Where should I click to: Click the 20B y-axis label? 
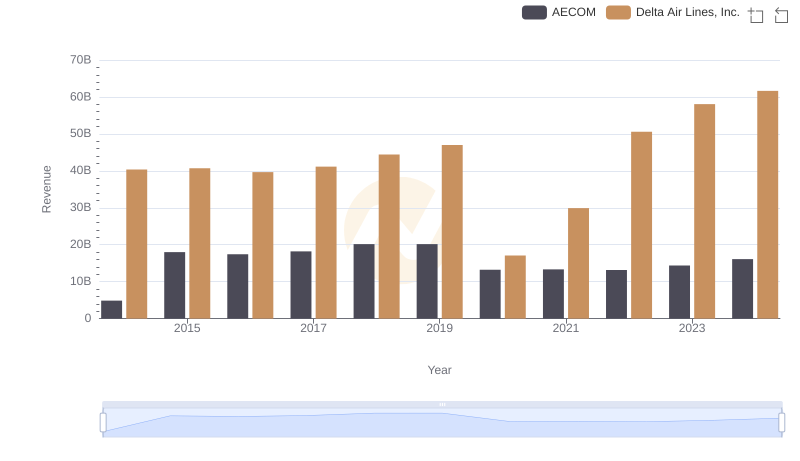pyautogui.click(x=81, y=244)
